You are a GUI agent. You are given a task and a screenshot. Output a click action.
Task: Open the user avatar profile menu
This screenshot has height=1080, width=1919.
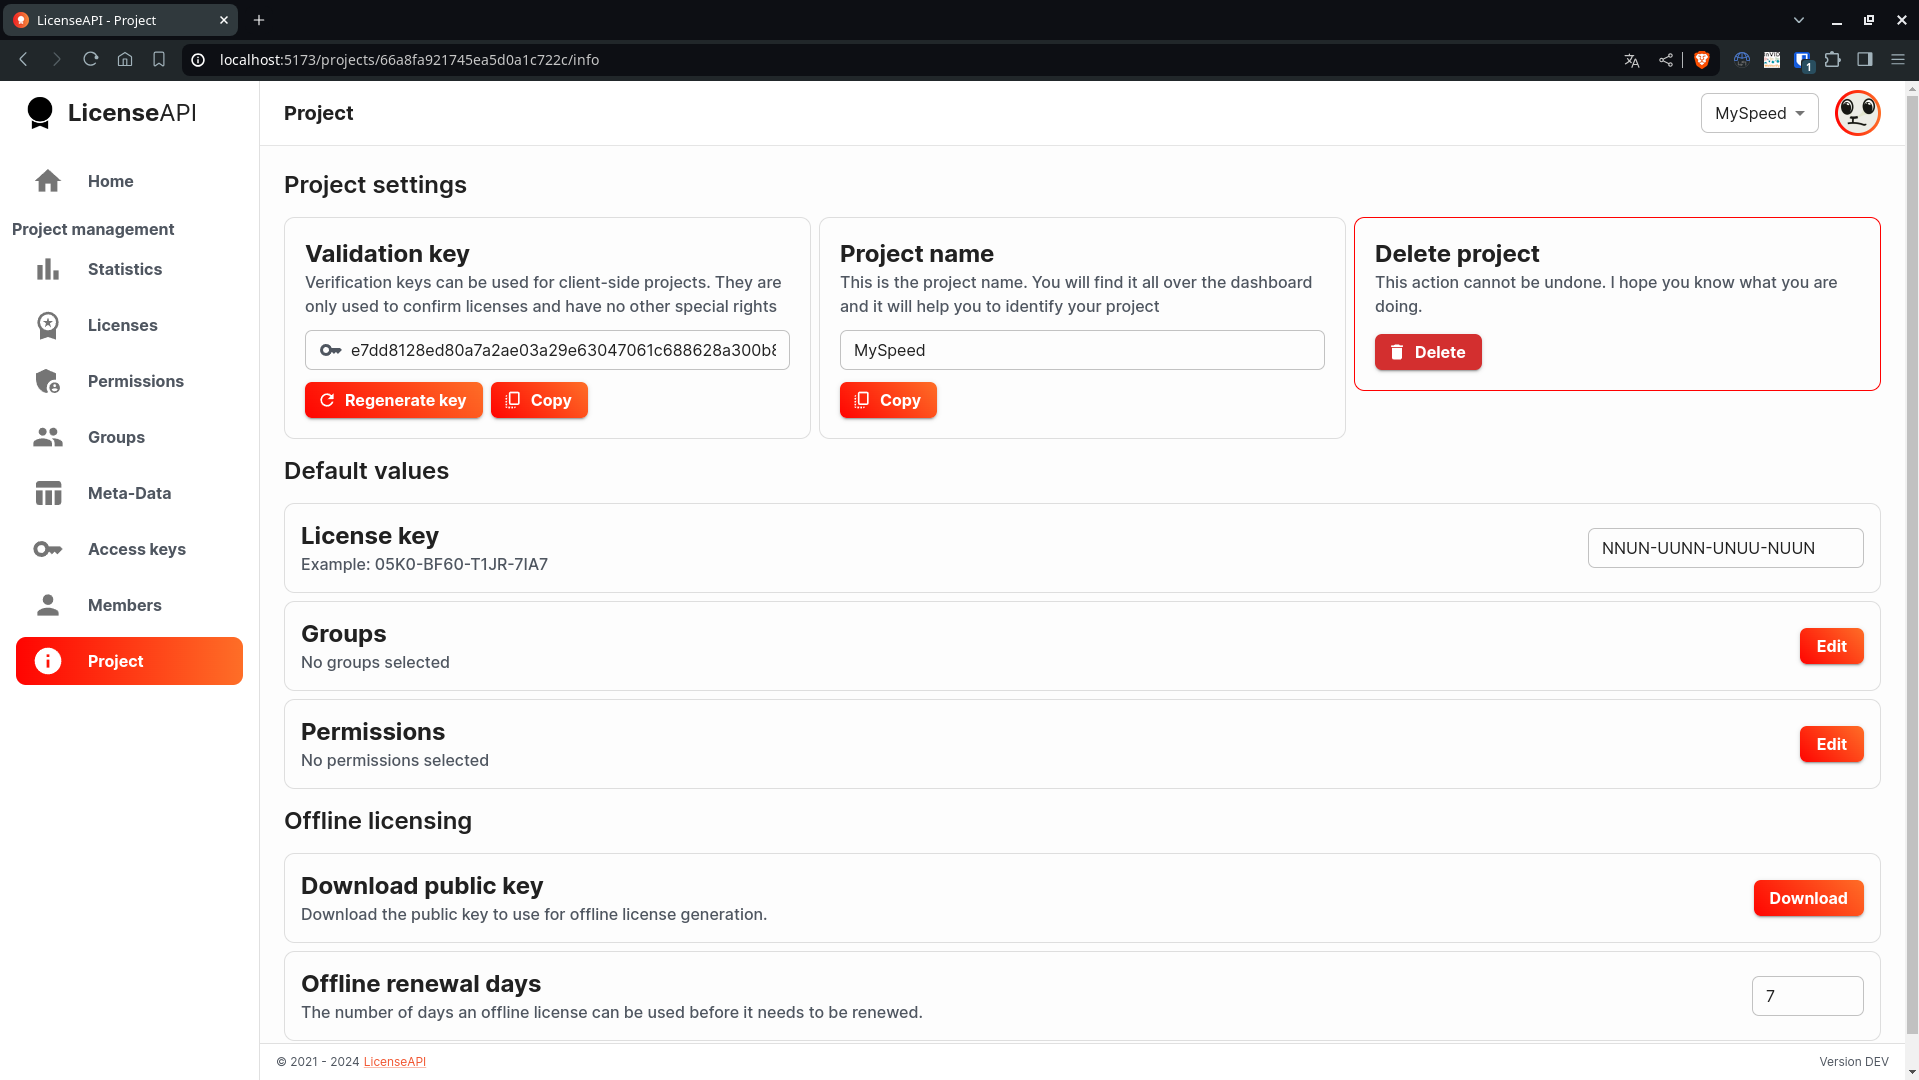[1857, 113]
